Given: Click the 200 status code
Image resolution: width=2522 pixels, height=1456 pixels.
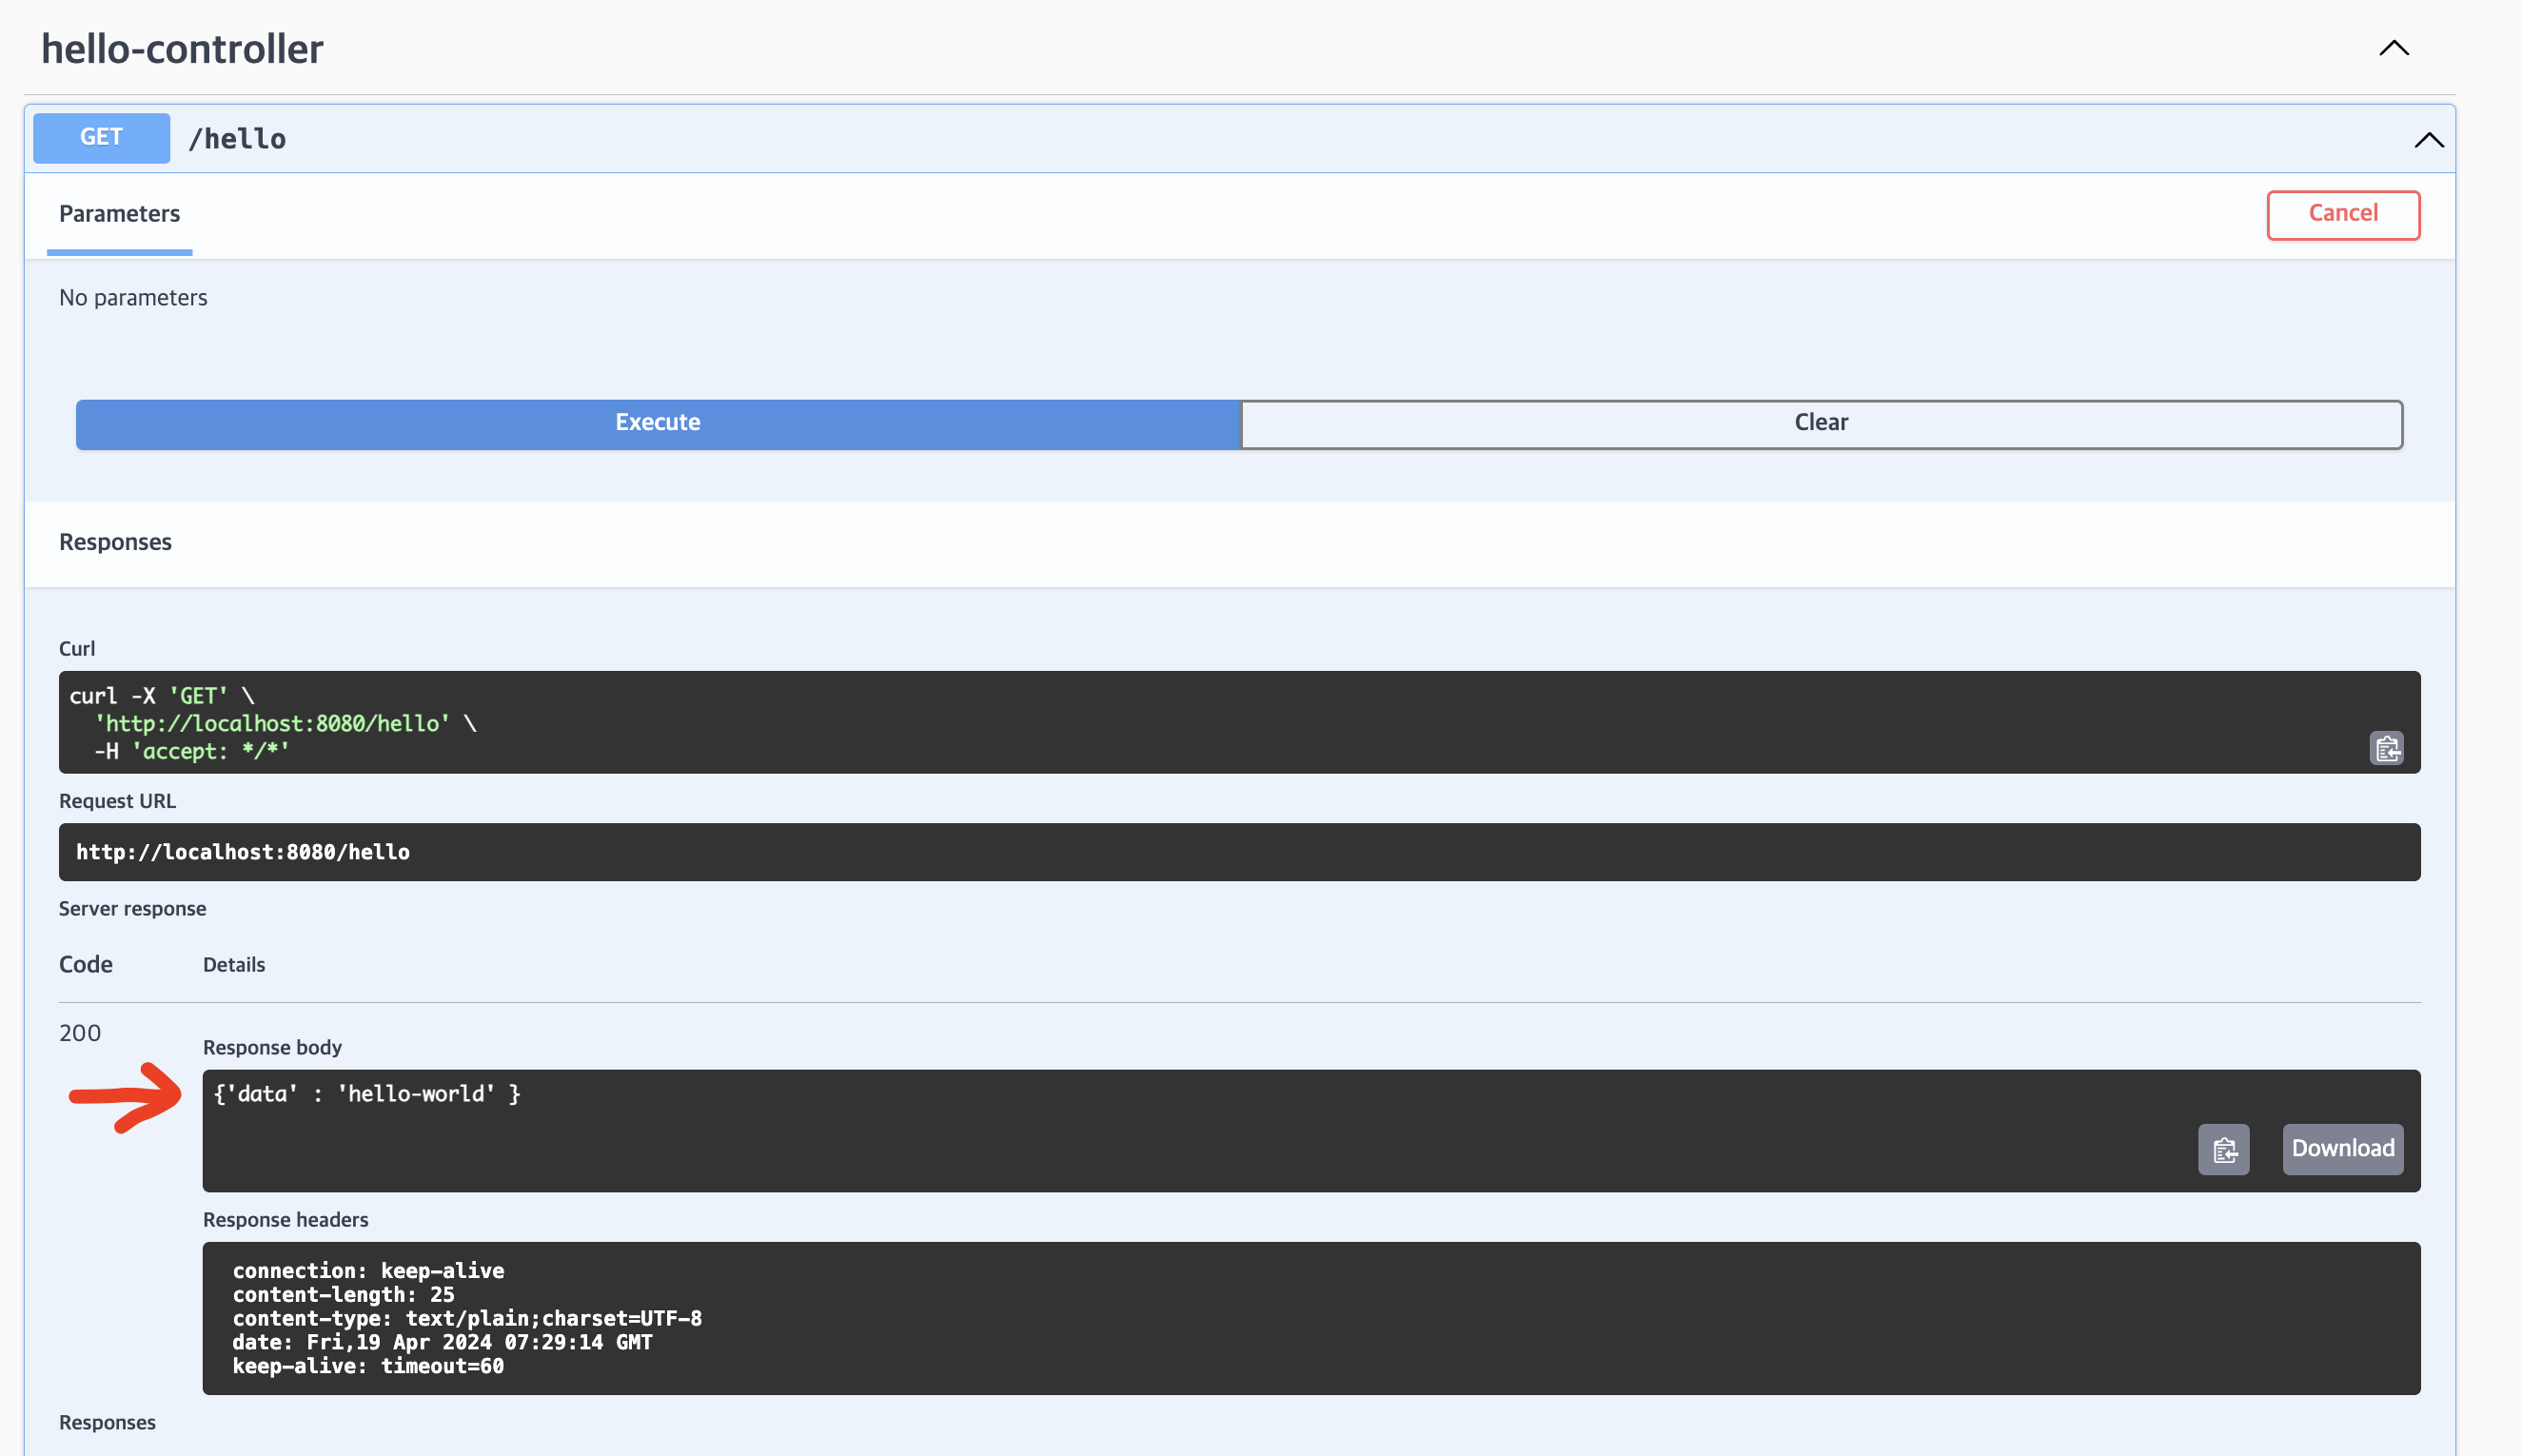Looking at the screenshot, I should (80, 1033).
